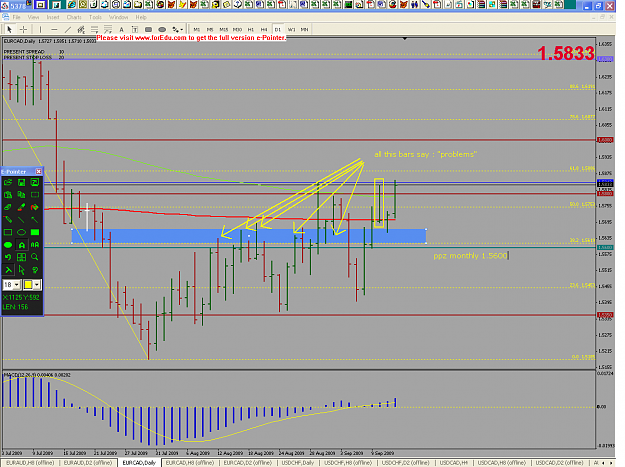Select the D1 timeframe button

[277, 29]
